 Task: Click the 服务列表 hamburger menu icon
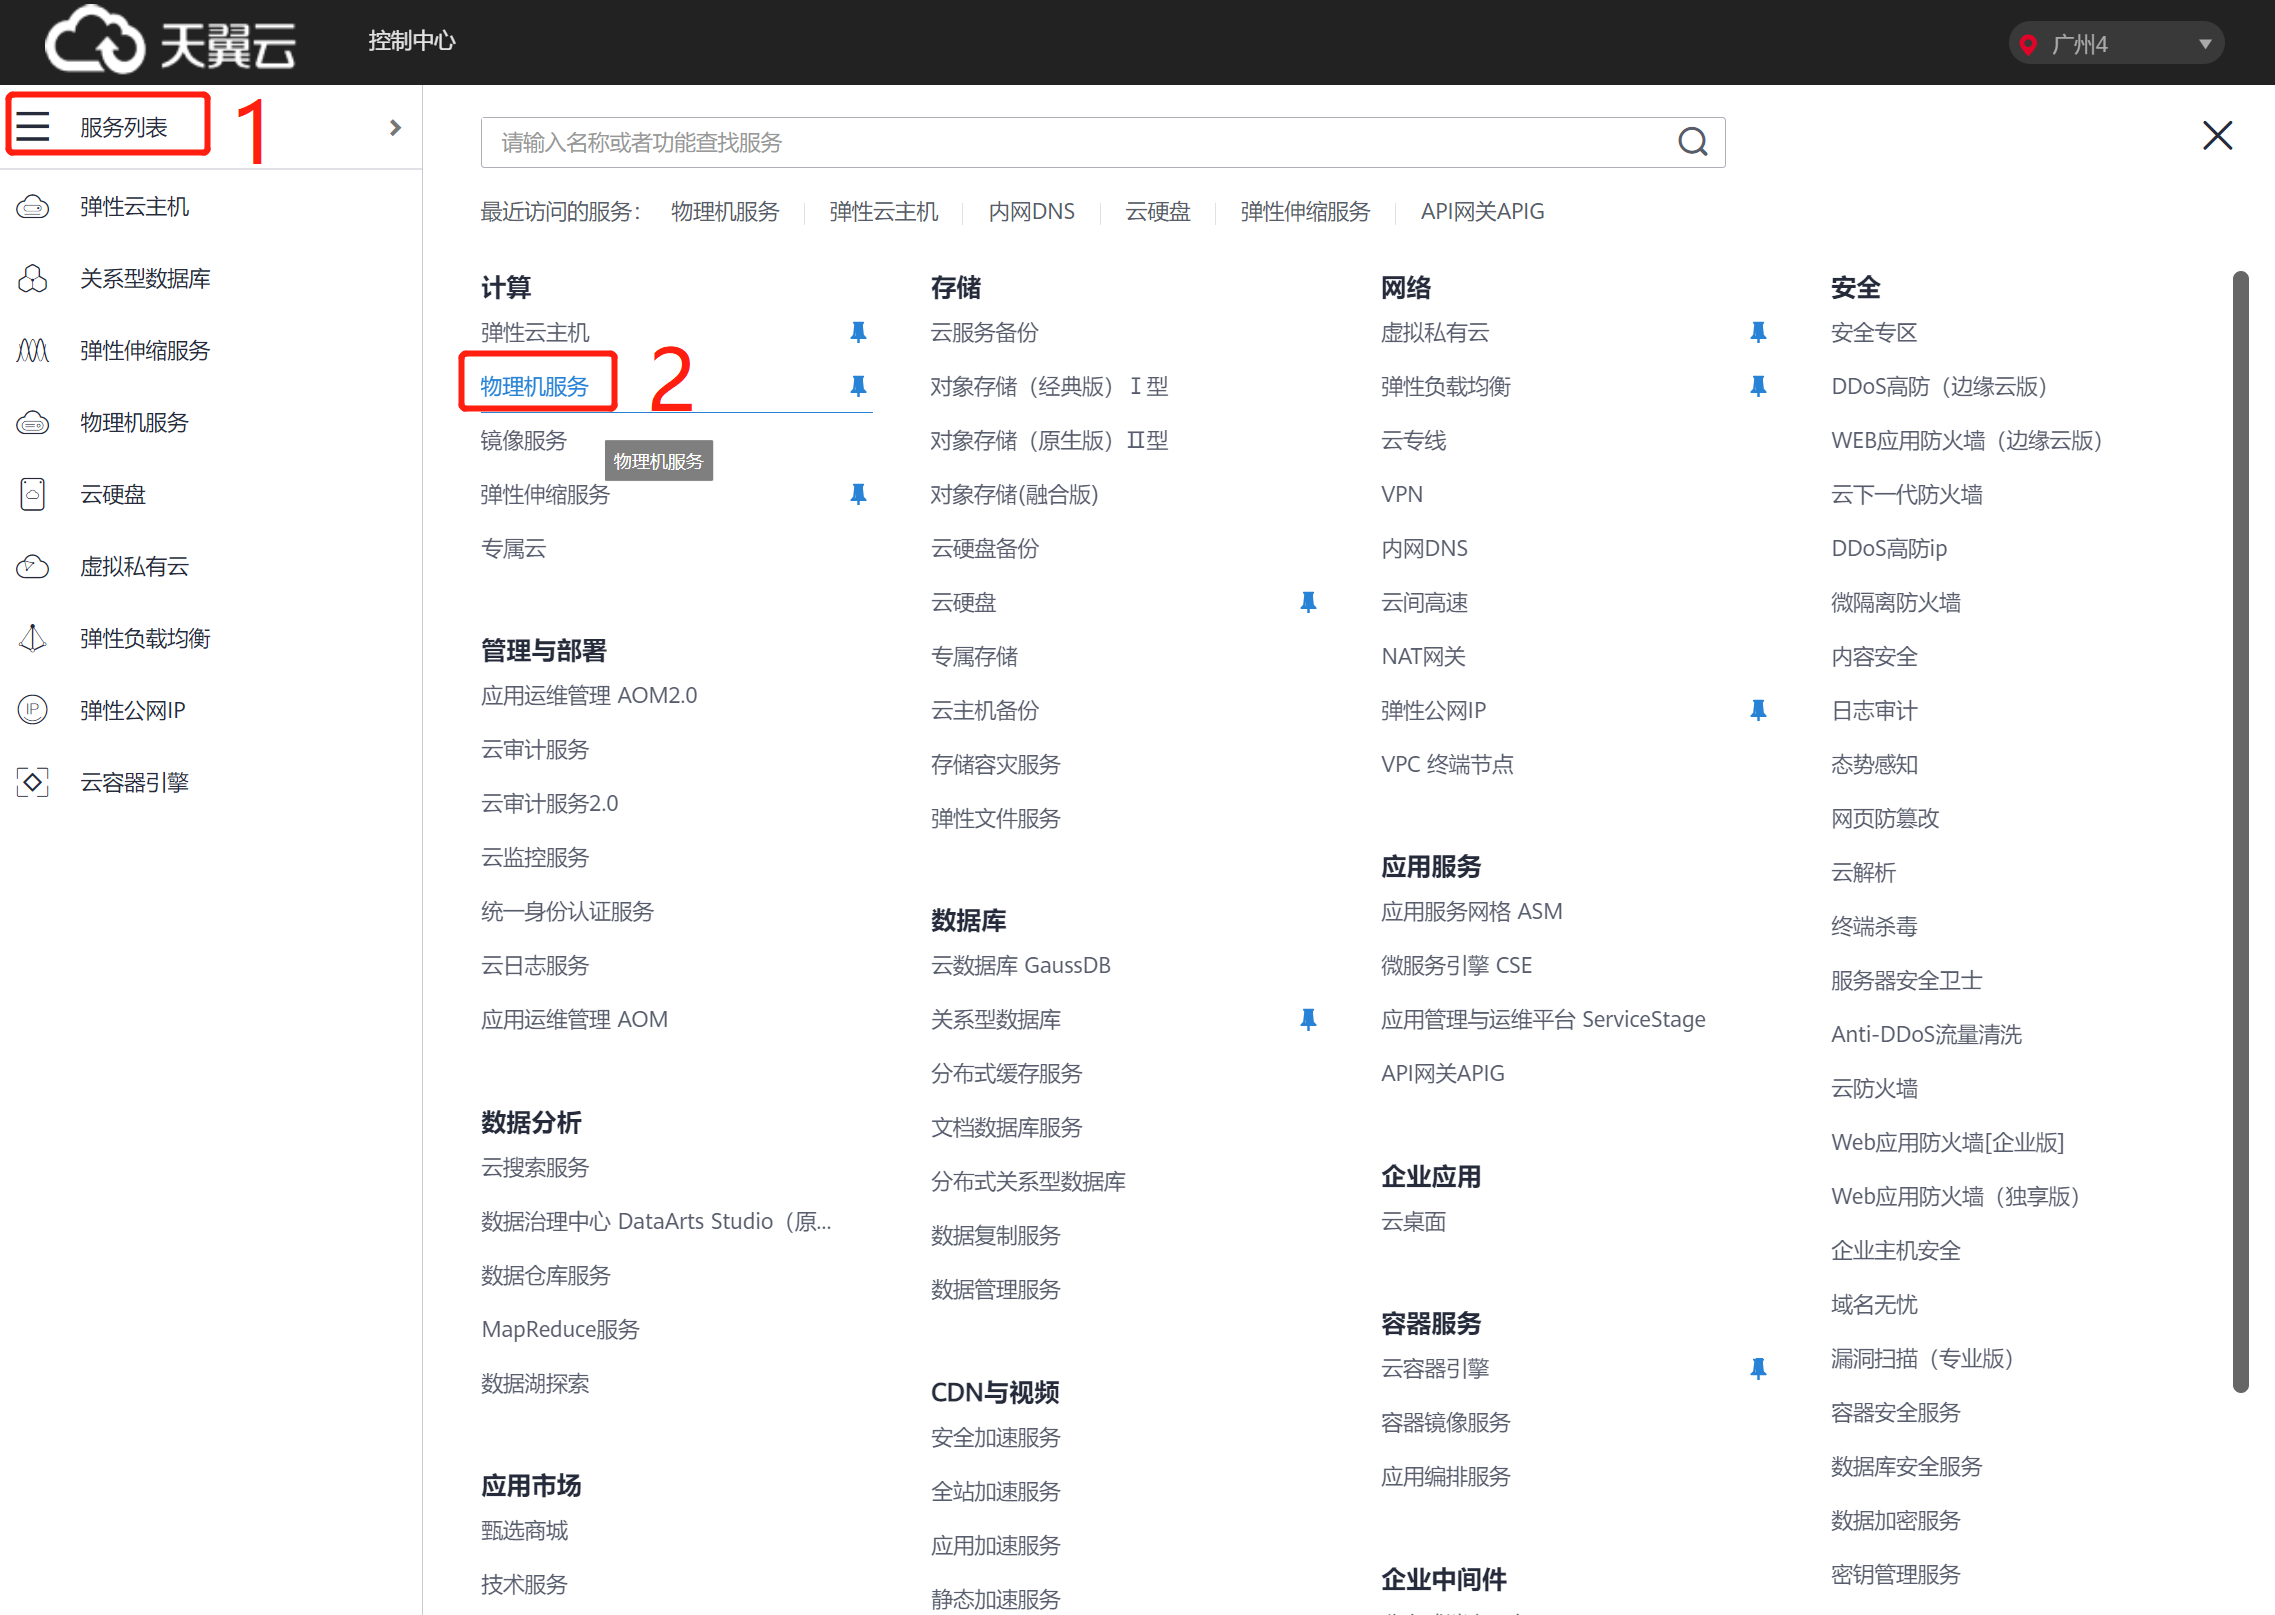[x=33, y=126]
